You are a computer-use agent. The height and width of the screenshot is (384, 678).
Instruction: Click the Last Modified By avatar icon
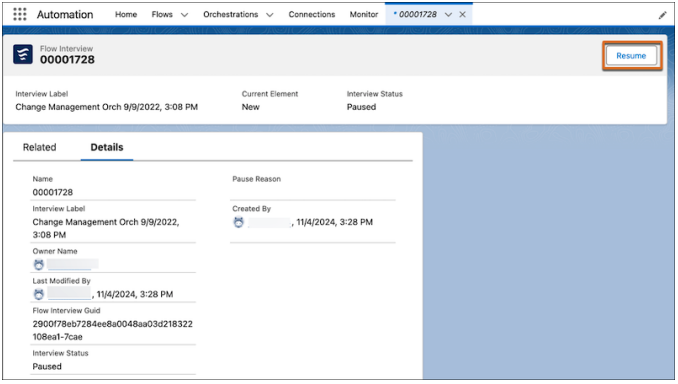(x=39, y=294)
